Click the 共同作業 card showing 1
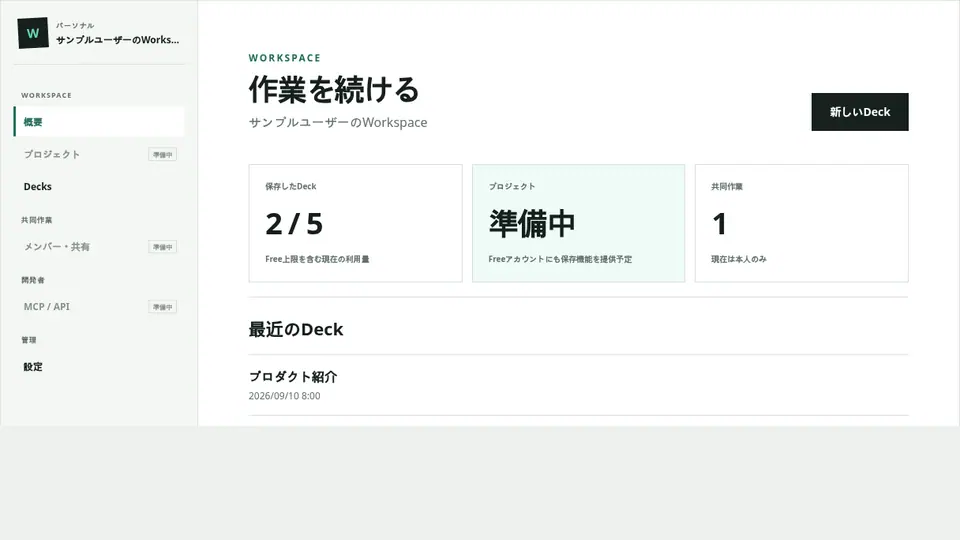960x540 pixels. click(x=801, y=223)
